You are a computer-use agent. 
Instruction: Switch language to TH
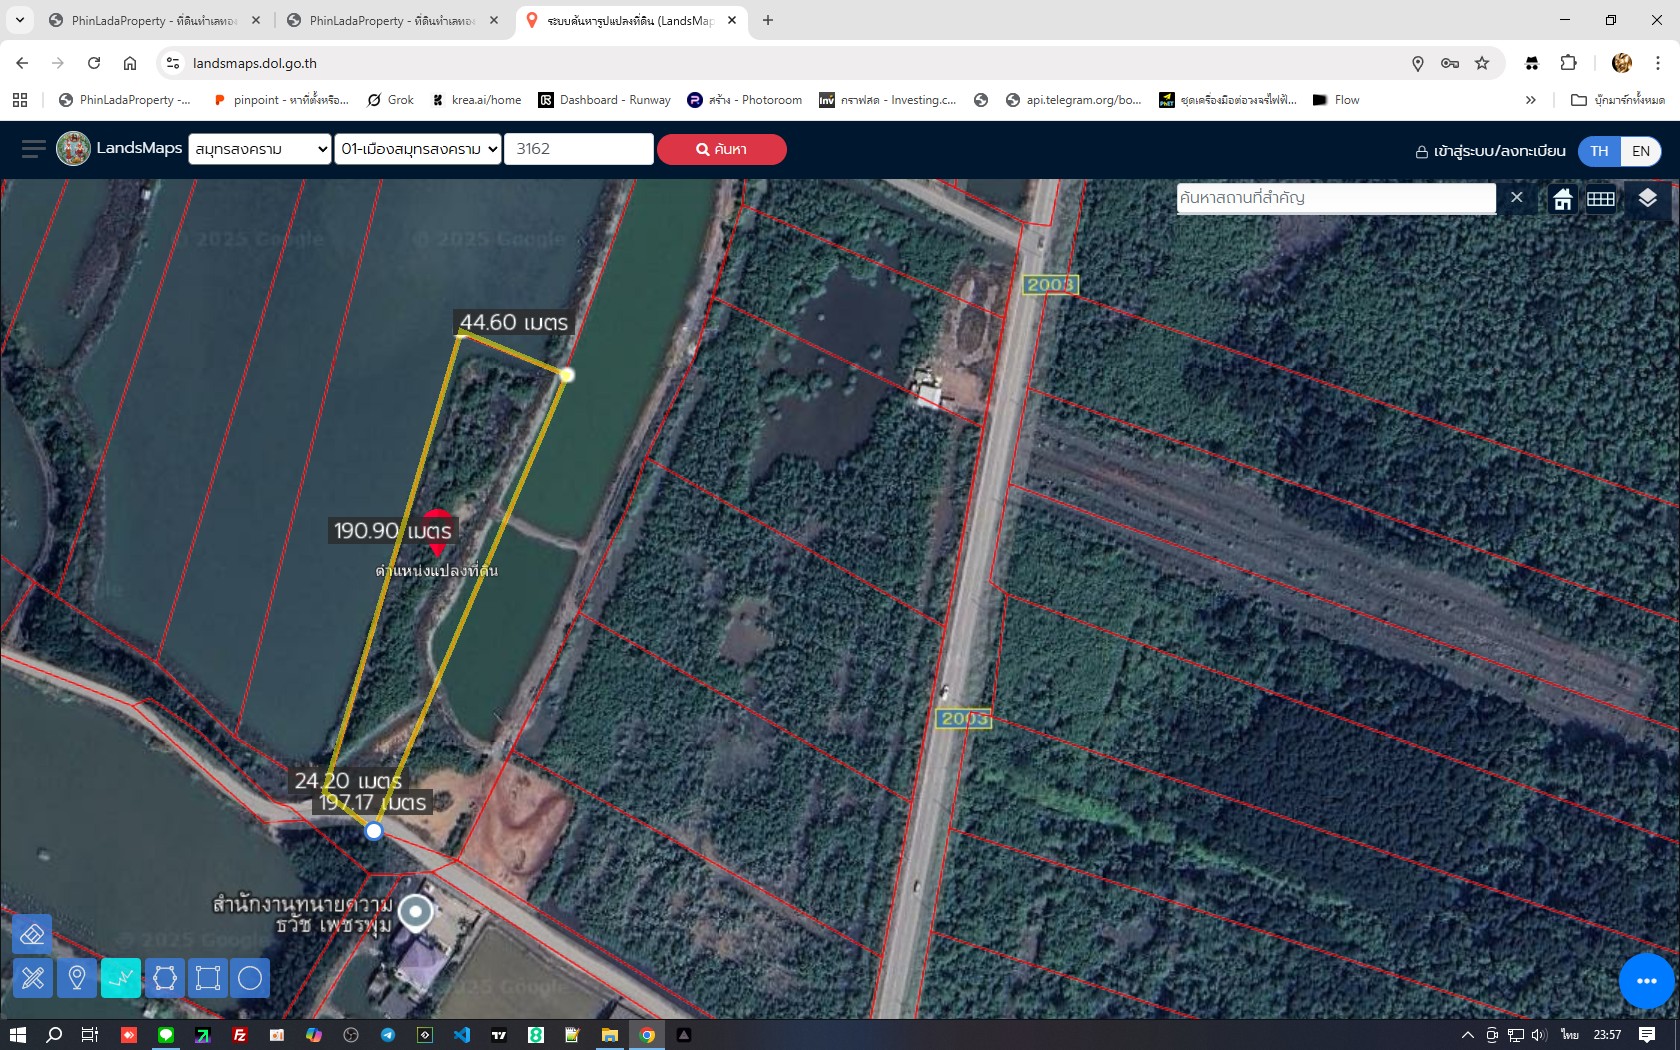pyautogui.click(x=1599, y=151)
